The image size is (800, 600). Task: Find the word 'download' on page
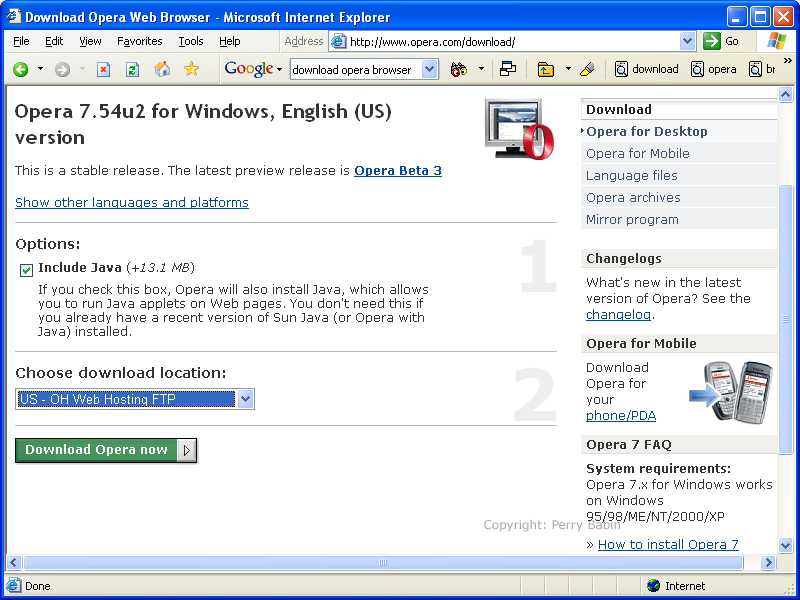coord(647,69)
